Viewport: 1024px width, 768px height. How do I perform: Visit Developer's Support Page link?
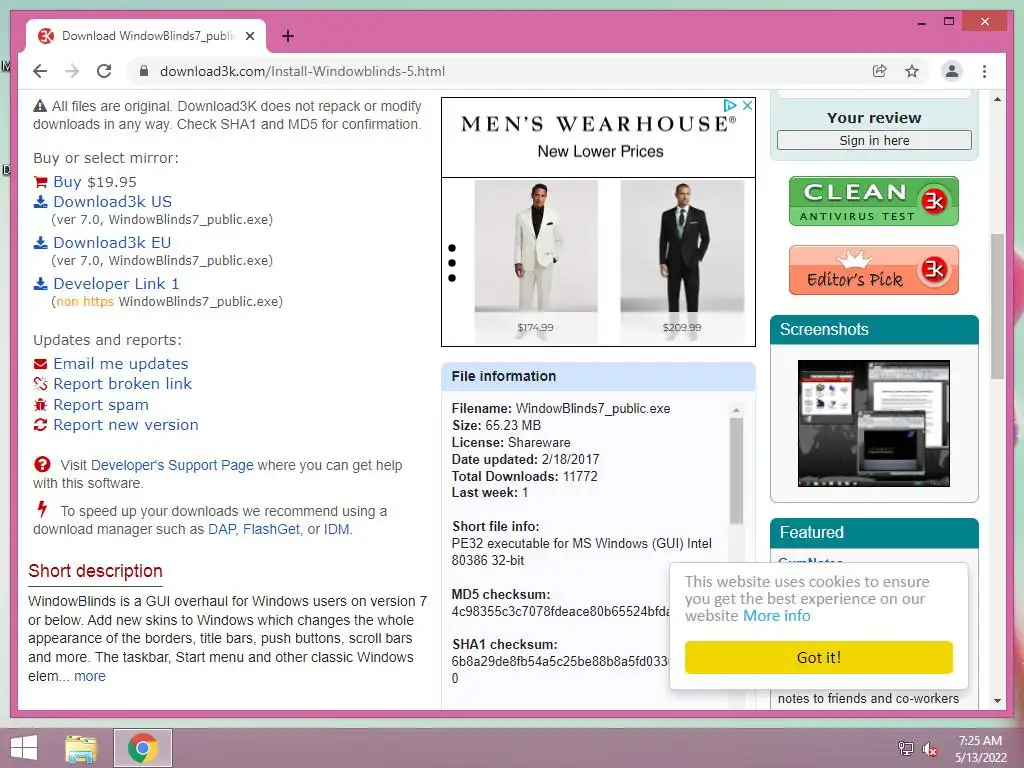click(x=172, y=465)
